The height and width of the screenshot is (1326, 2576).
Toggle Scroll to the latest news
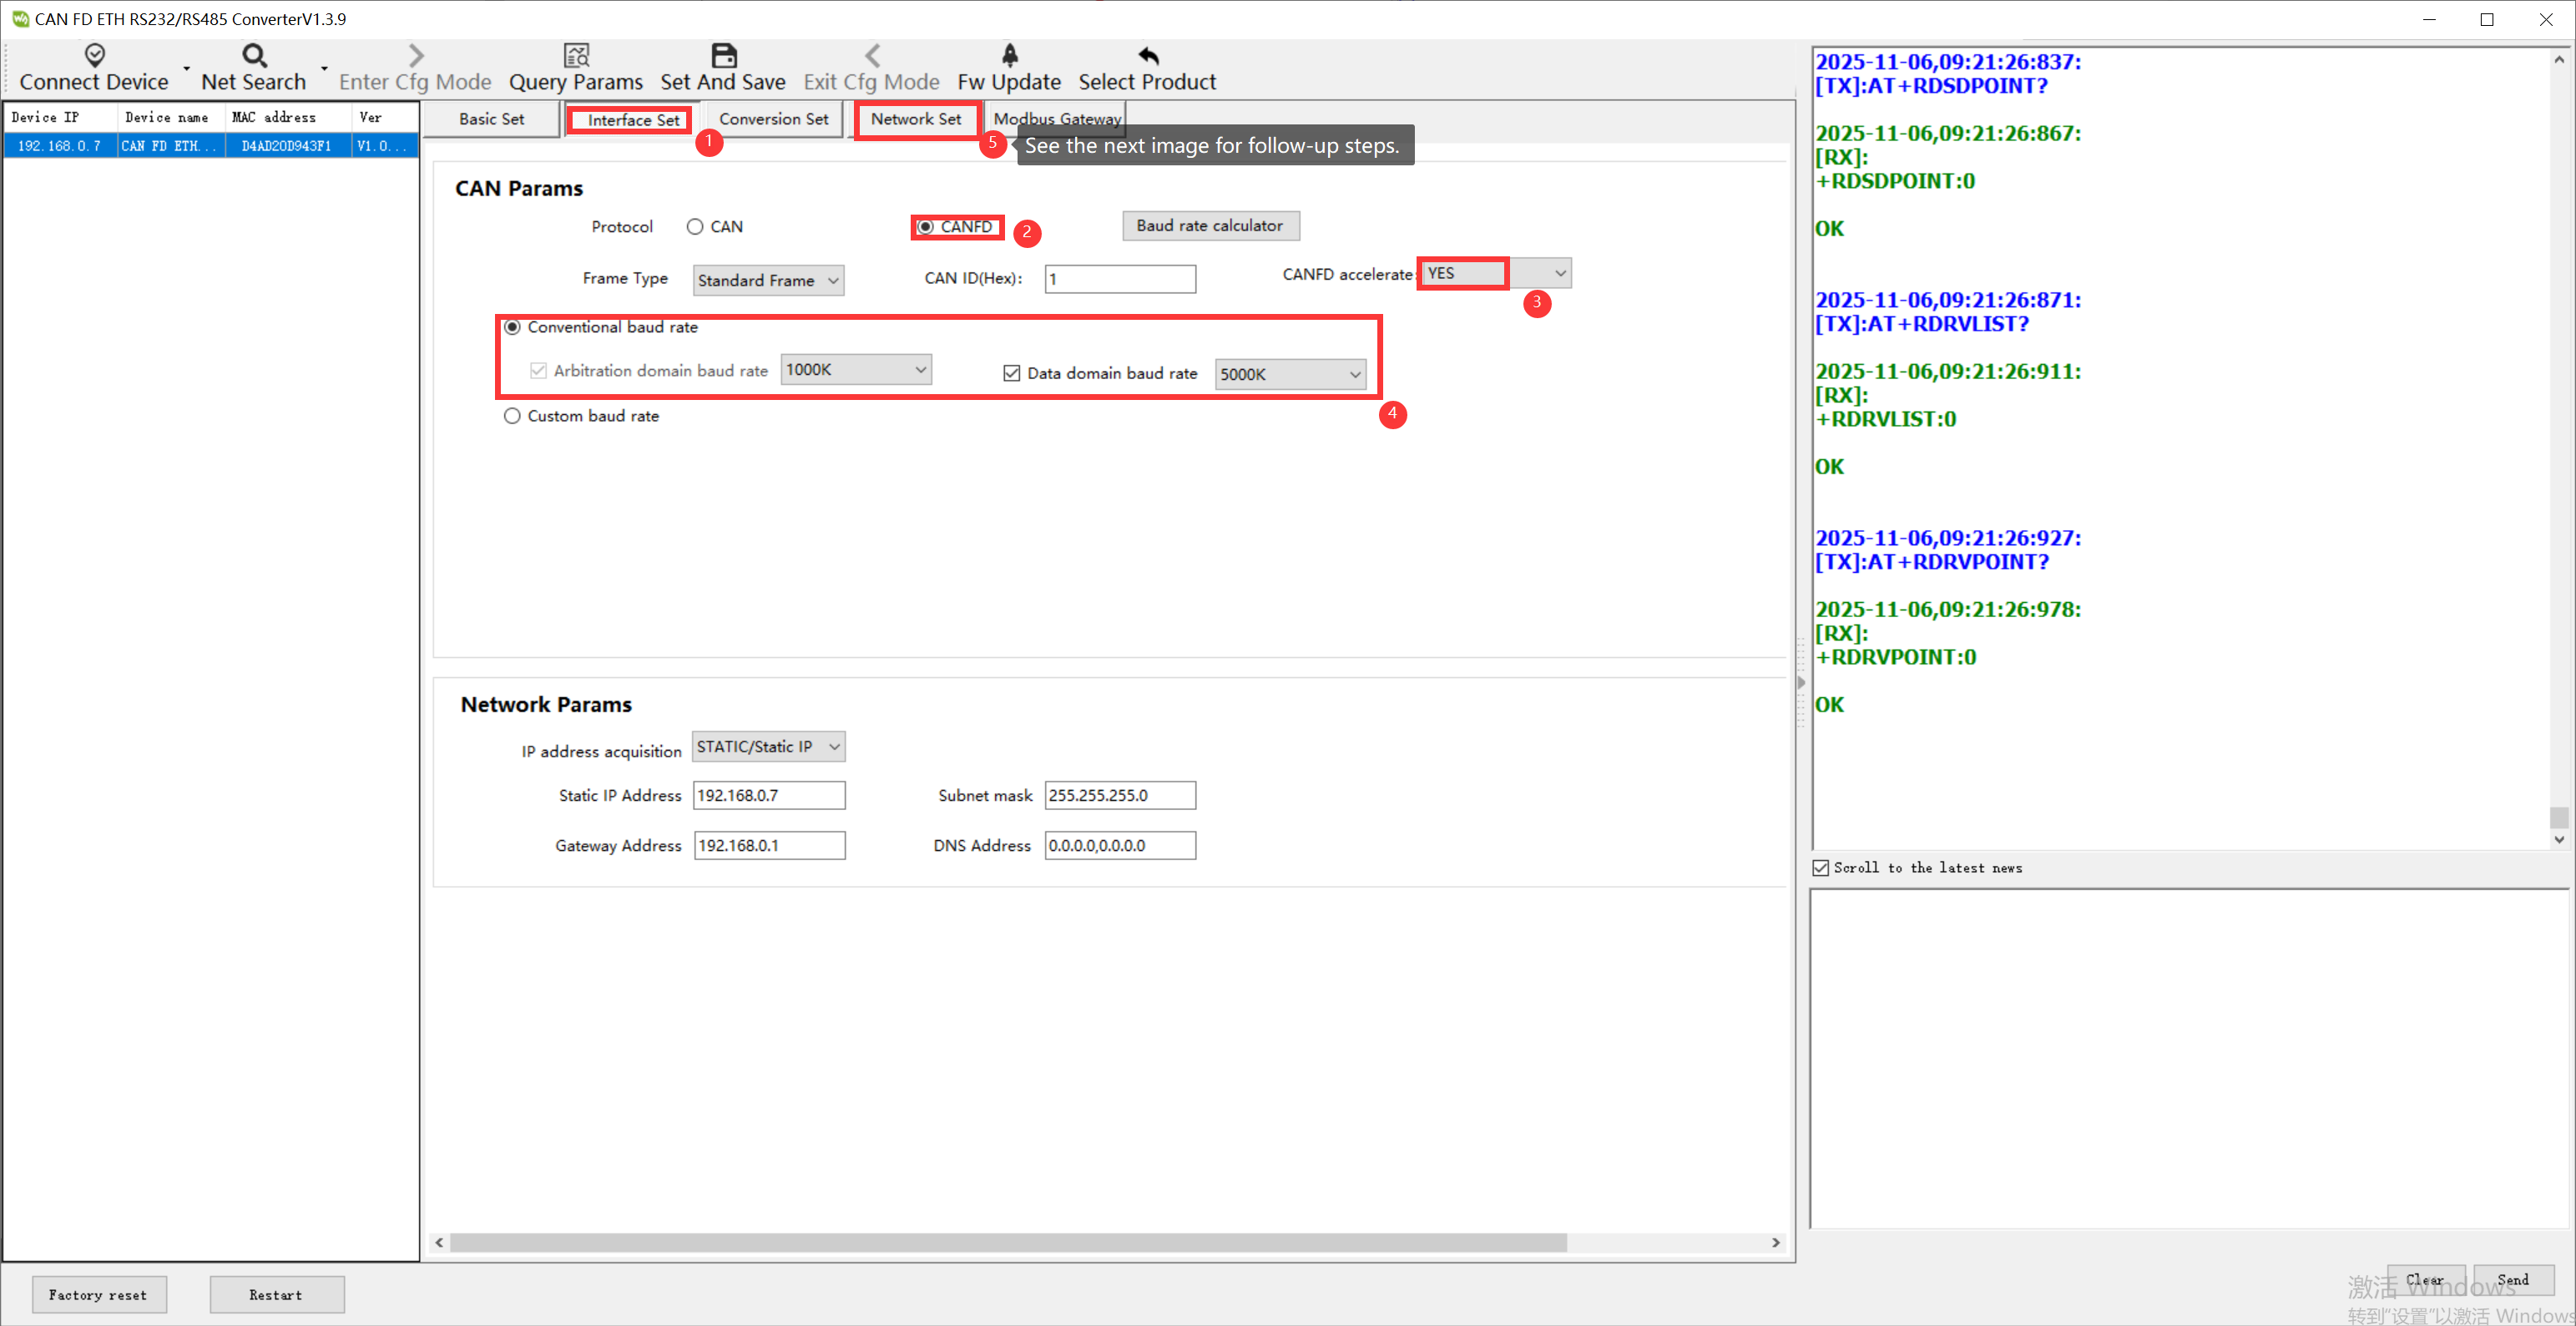pos(1821,868)
